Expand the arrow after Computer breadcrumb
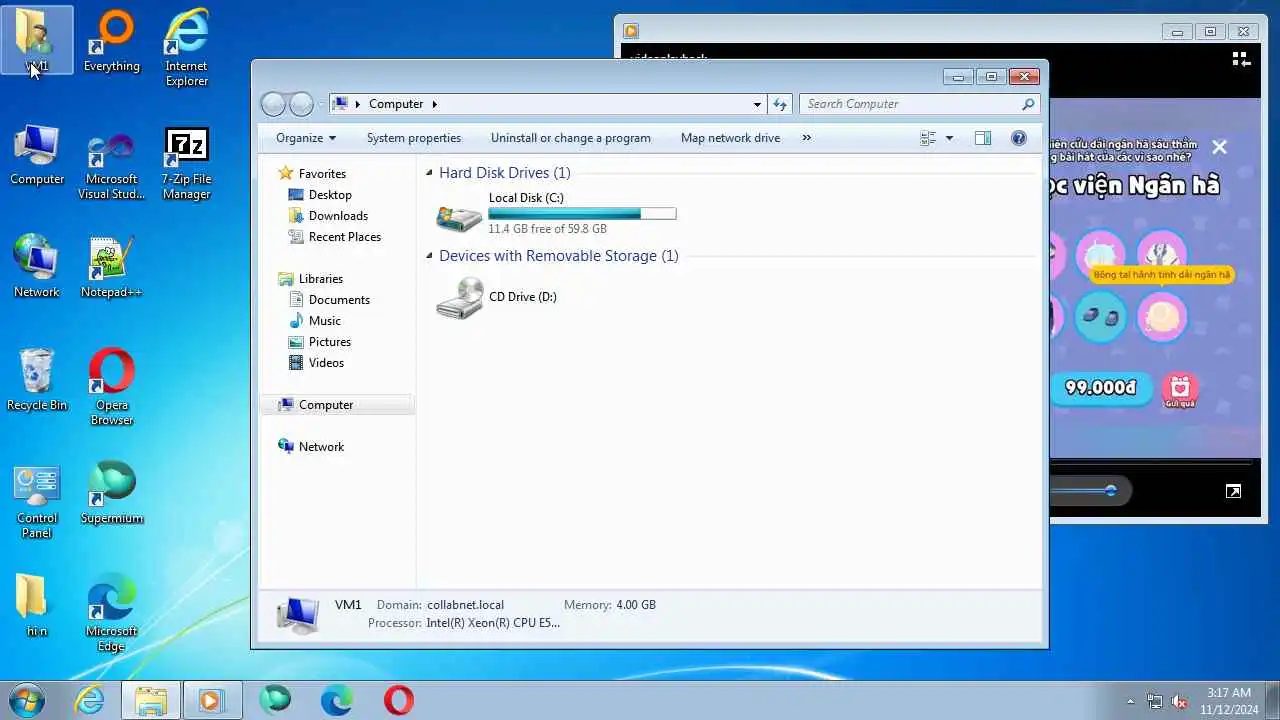1280x720 pixels. click(435, 104)
